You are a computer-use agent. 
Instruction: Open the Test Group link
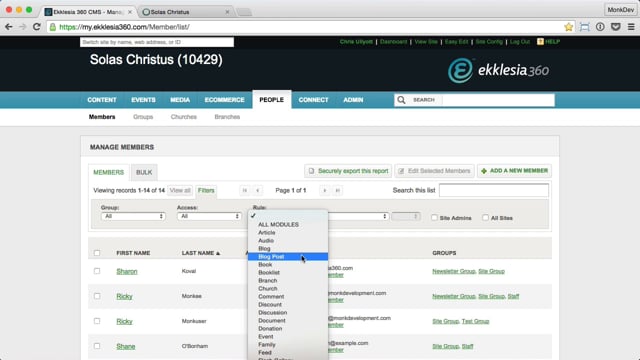tap(475, 321)
